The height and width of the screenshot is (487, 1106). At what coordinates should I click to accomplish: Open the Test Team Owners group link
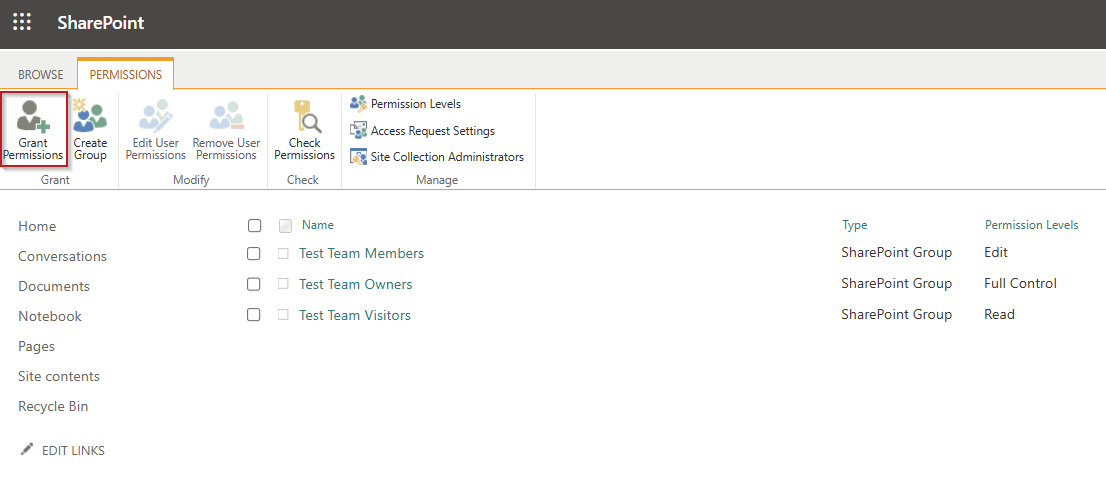[355, 285]
